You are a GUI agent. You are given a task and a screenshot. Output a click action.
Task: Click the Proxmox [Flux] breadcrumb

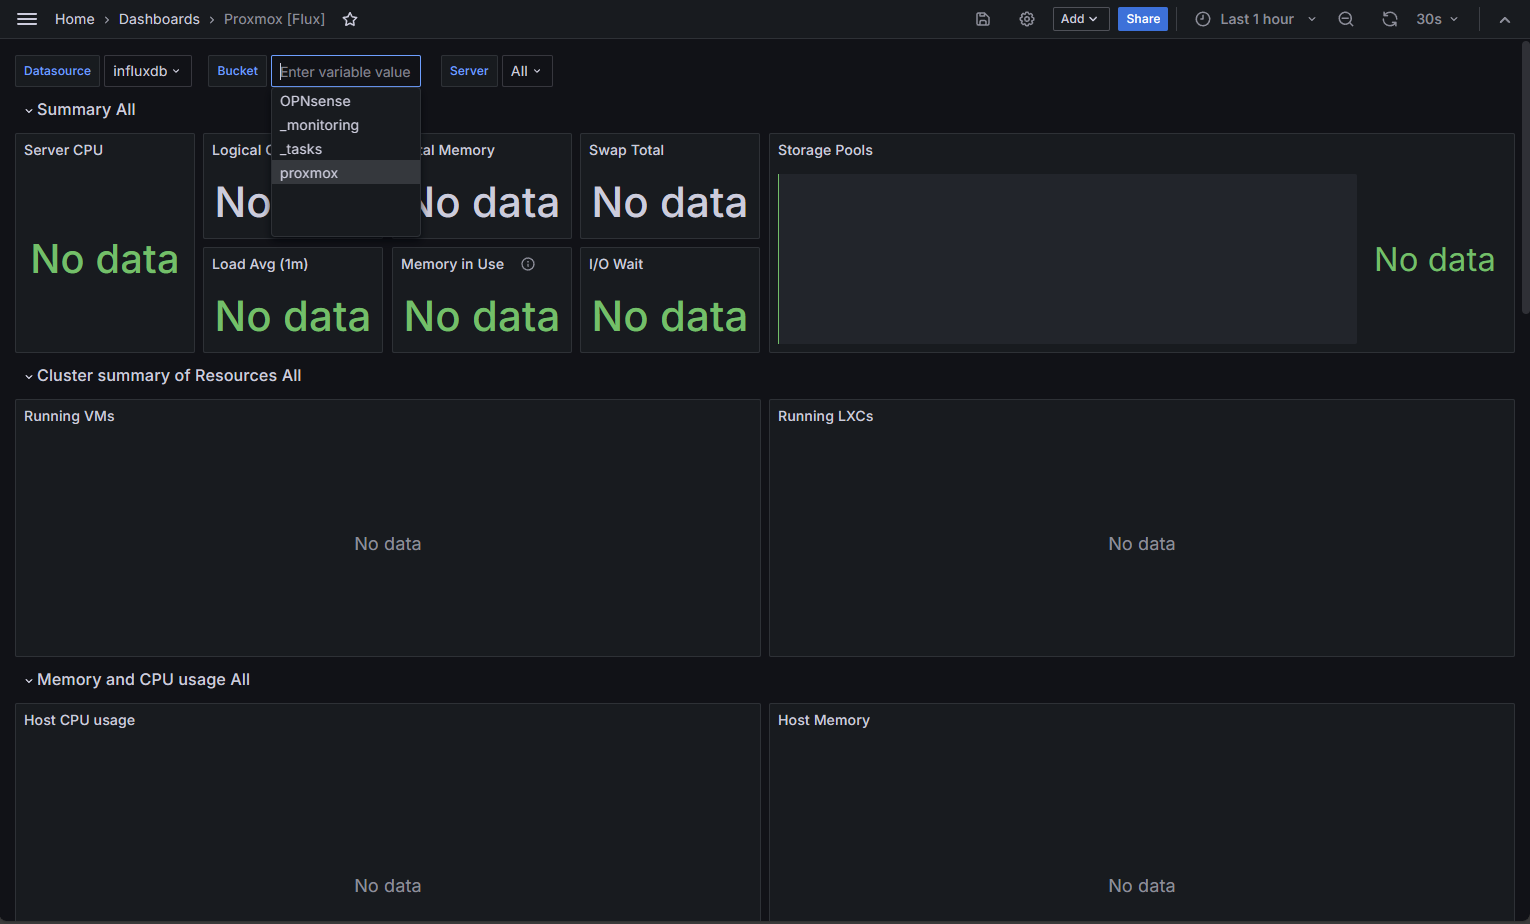tap(274, 19)
